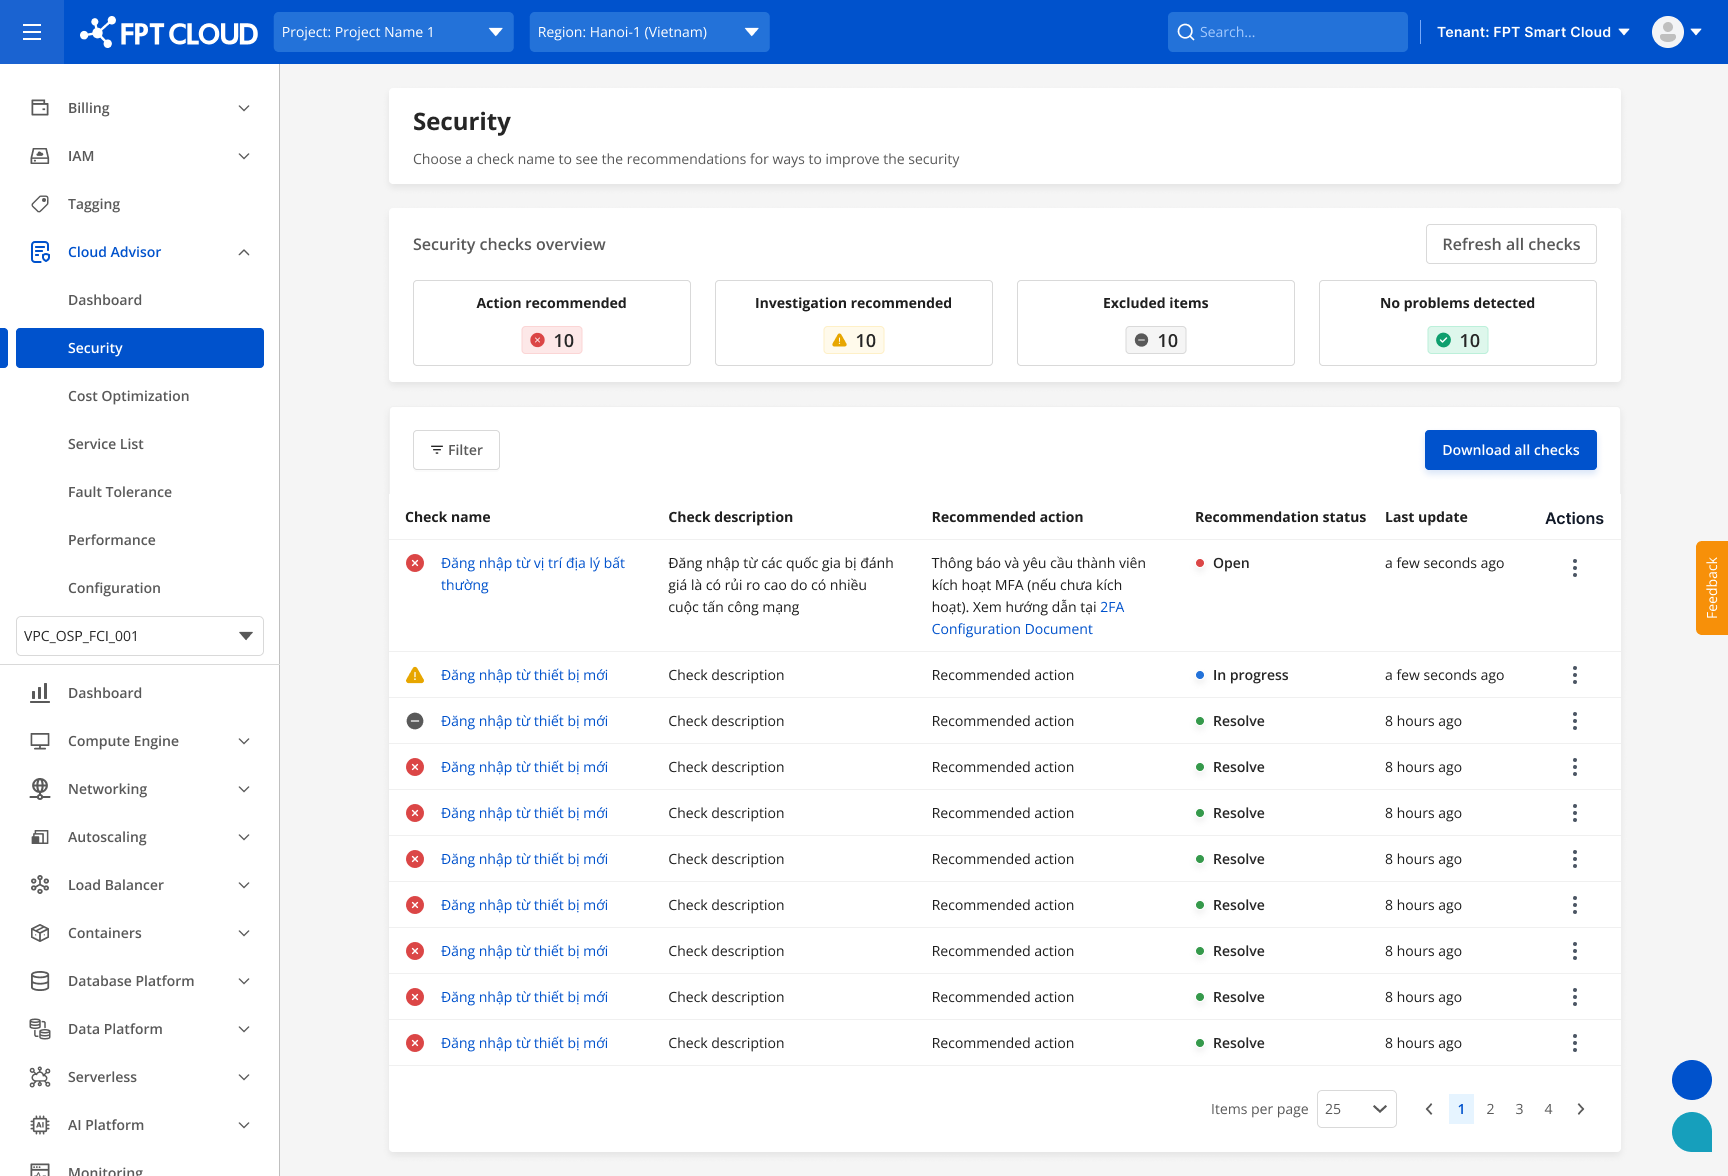This screenshot has height=1176, width=1728.
Task: Select the Security menu item
Action: pyautogui.click(x=140, y=348)
